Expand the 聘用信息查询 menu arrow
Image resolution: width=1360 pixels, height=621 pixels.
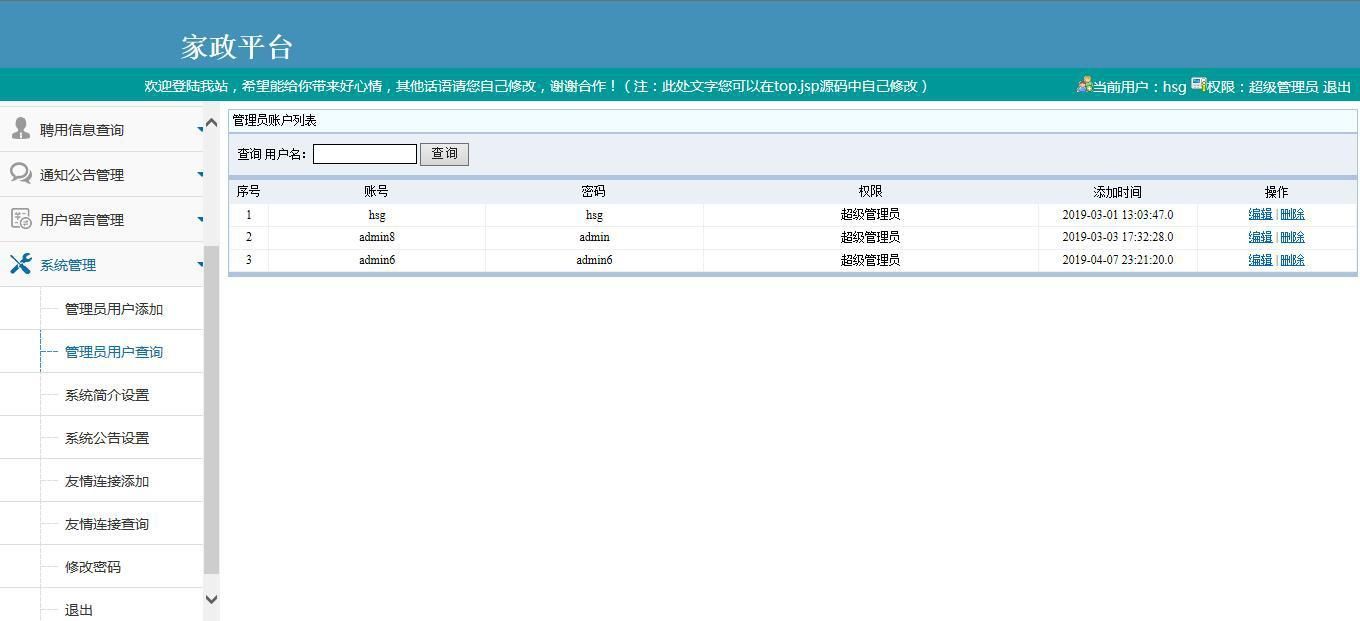200,130
